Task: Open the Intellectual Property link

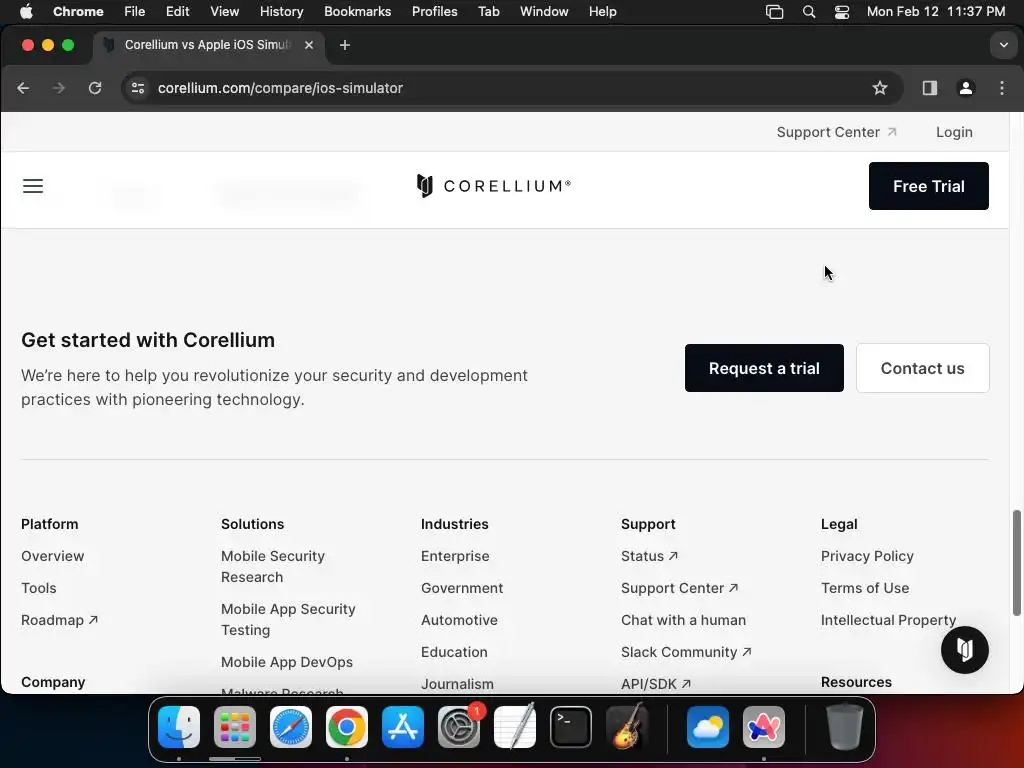Action: 888,620
